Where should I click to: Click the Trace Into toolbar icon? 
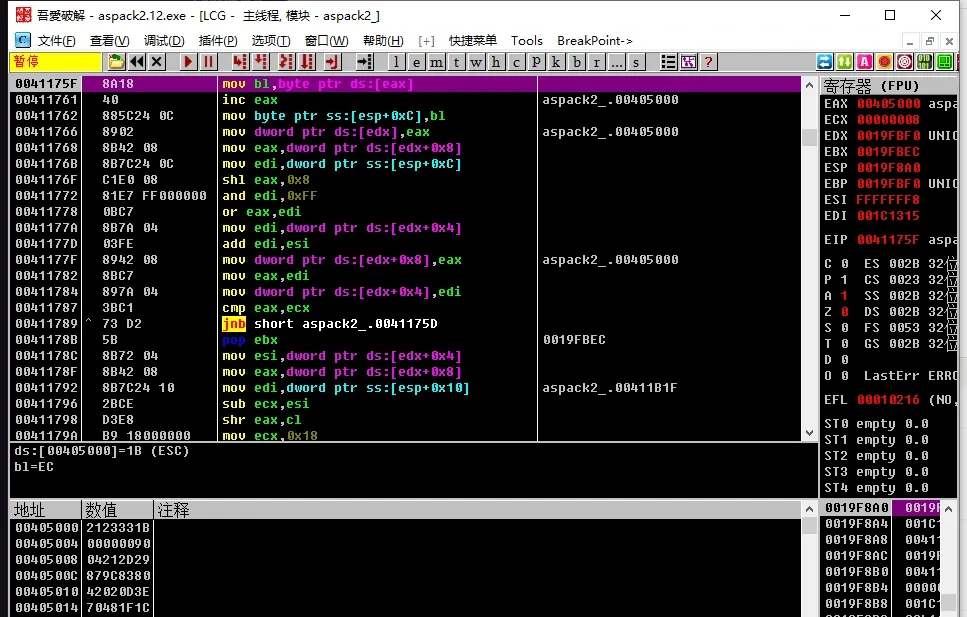coord(286,62)
